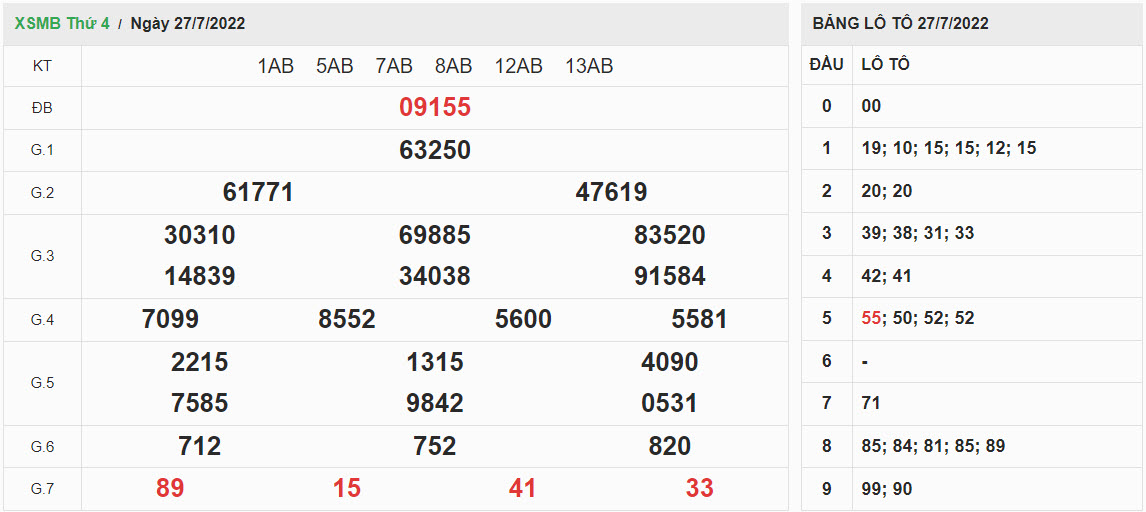Select fifth prize number 9842
Screen dimensions: 1146x512
pos(434,403)
